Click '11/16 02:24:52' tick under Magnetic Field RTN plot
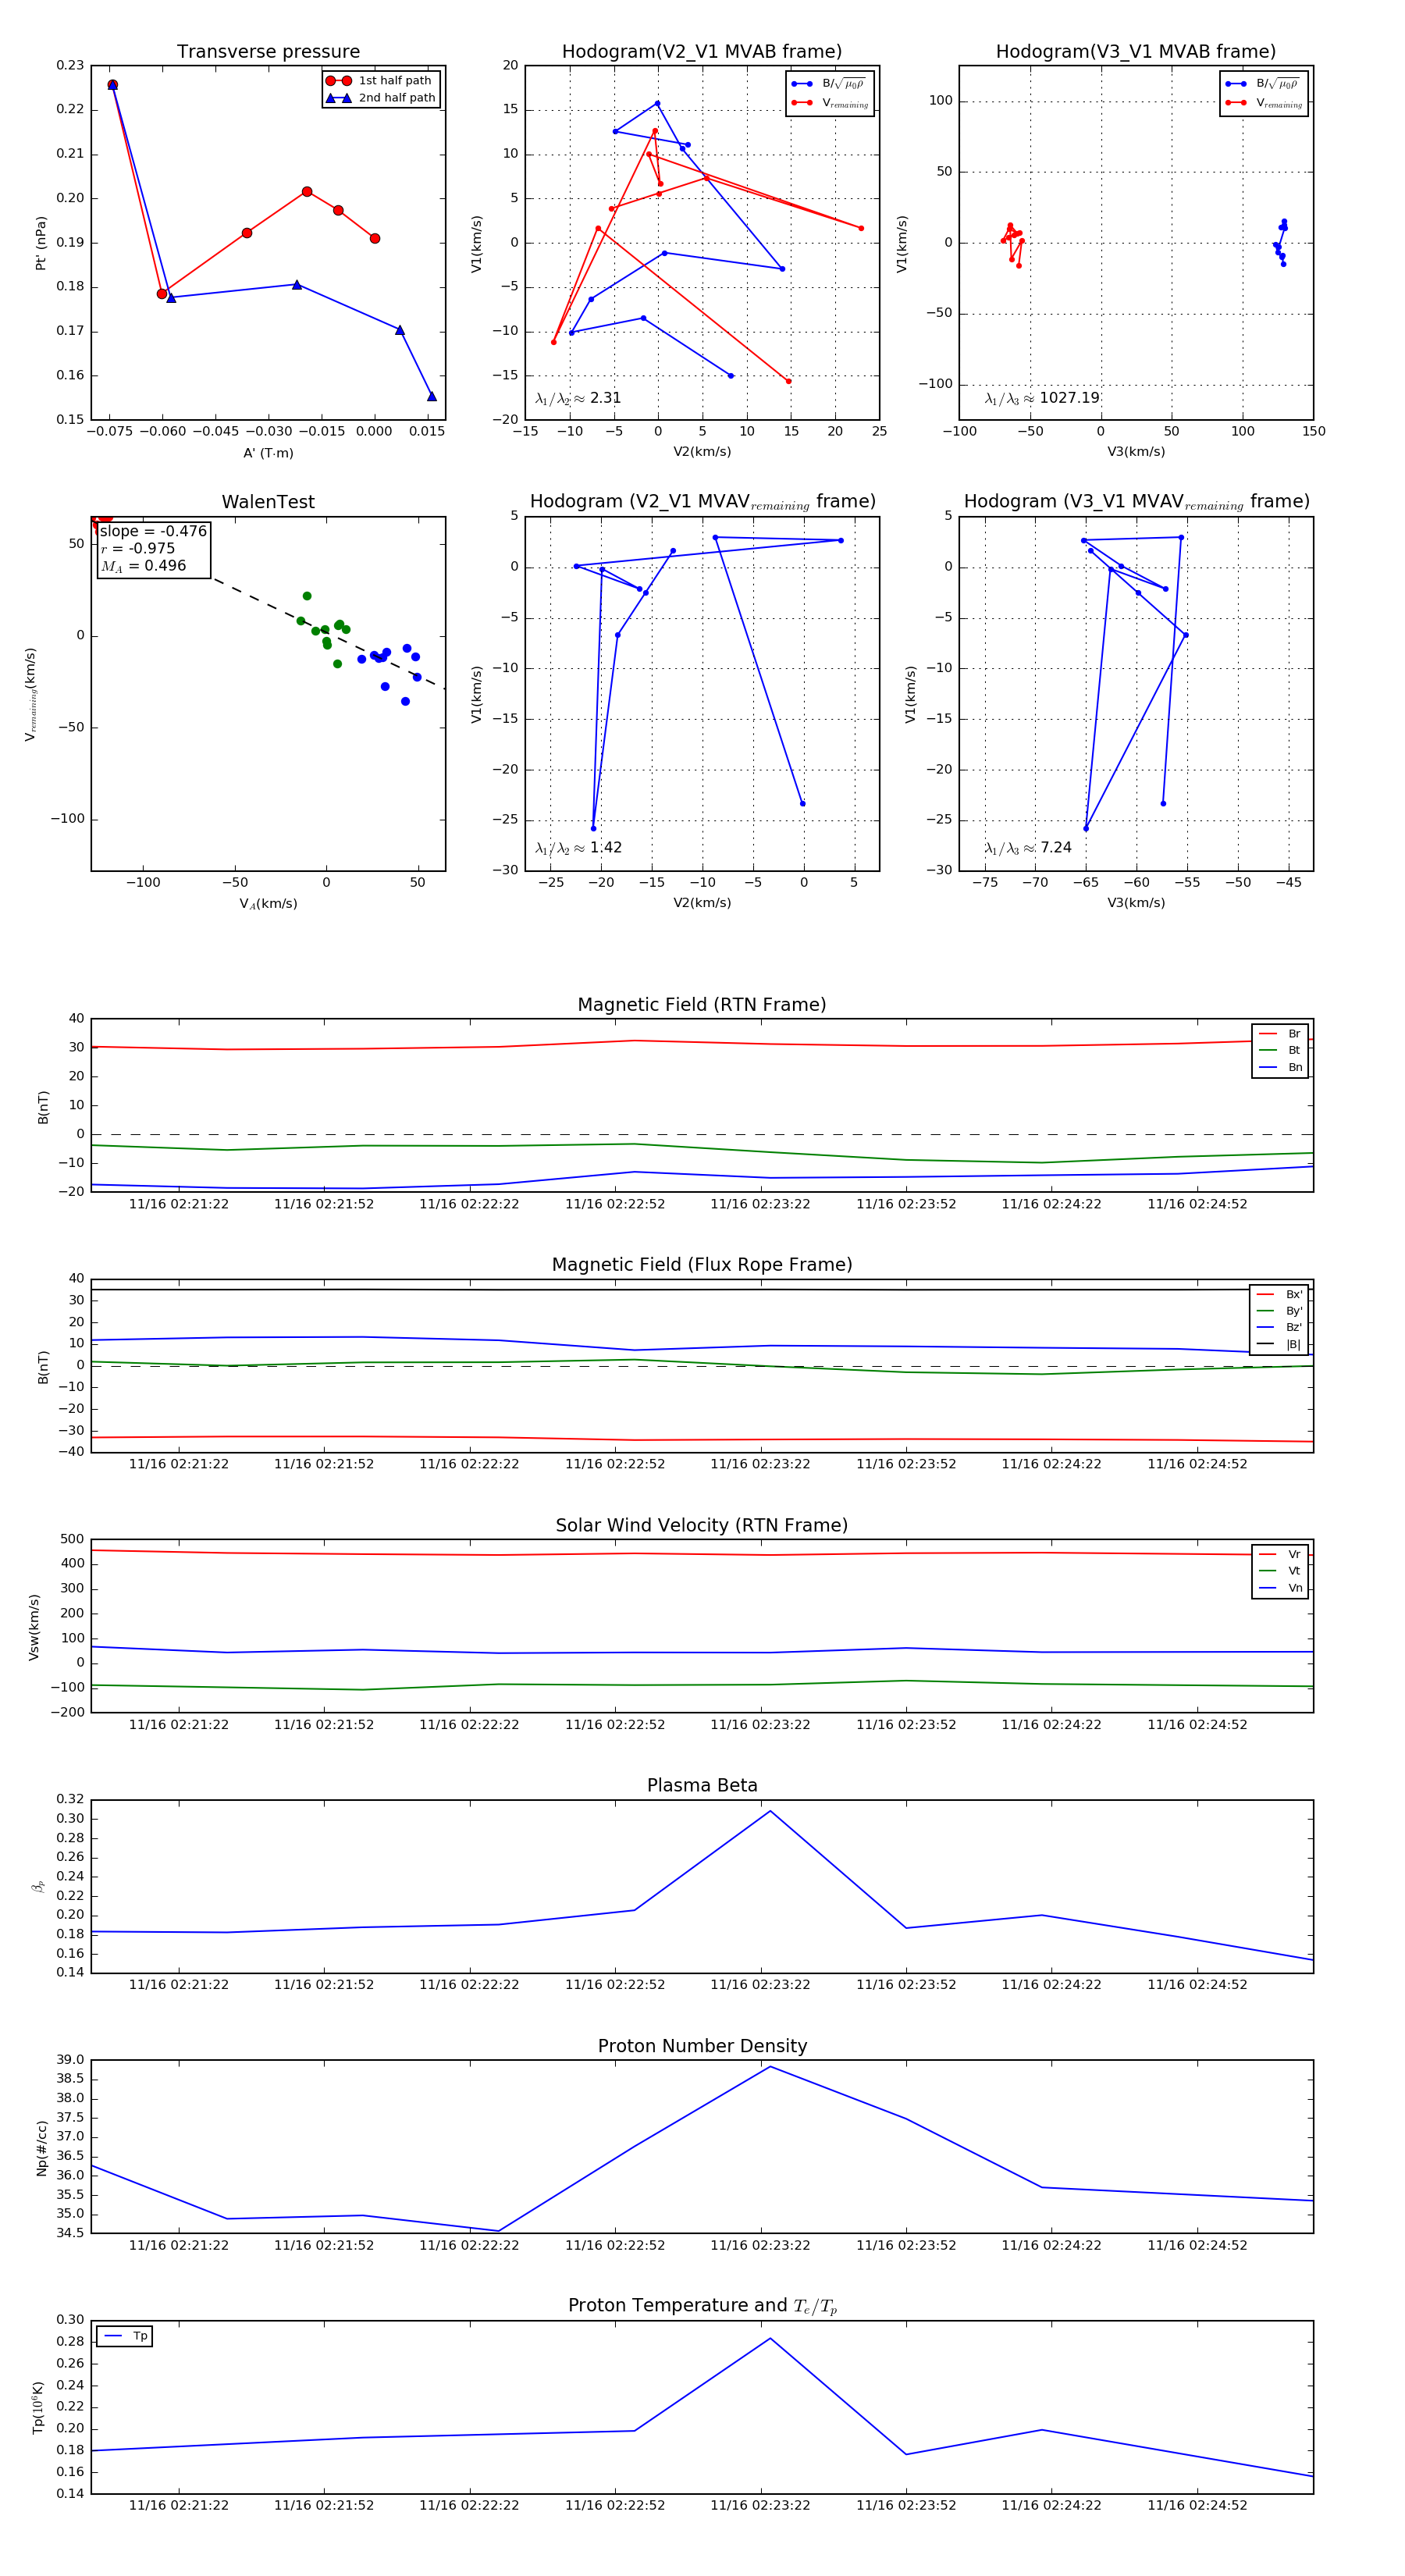Screen dimensions: 1405x2576 tap(1197, 1204)
